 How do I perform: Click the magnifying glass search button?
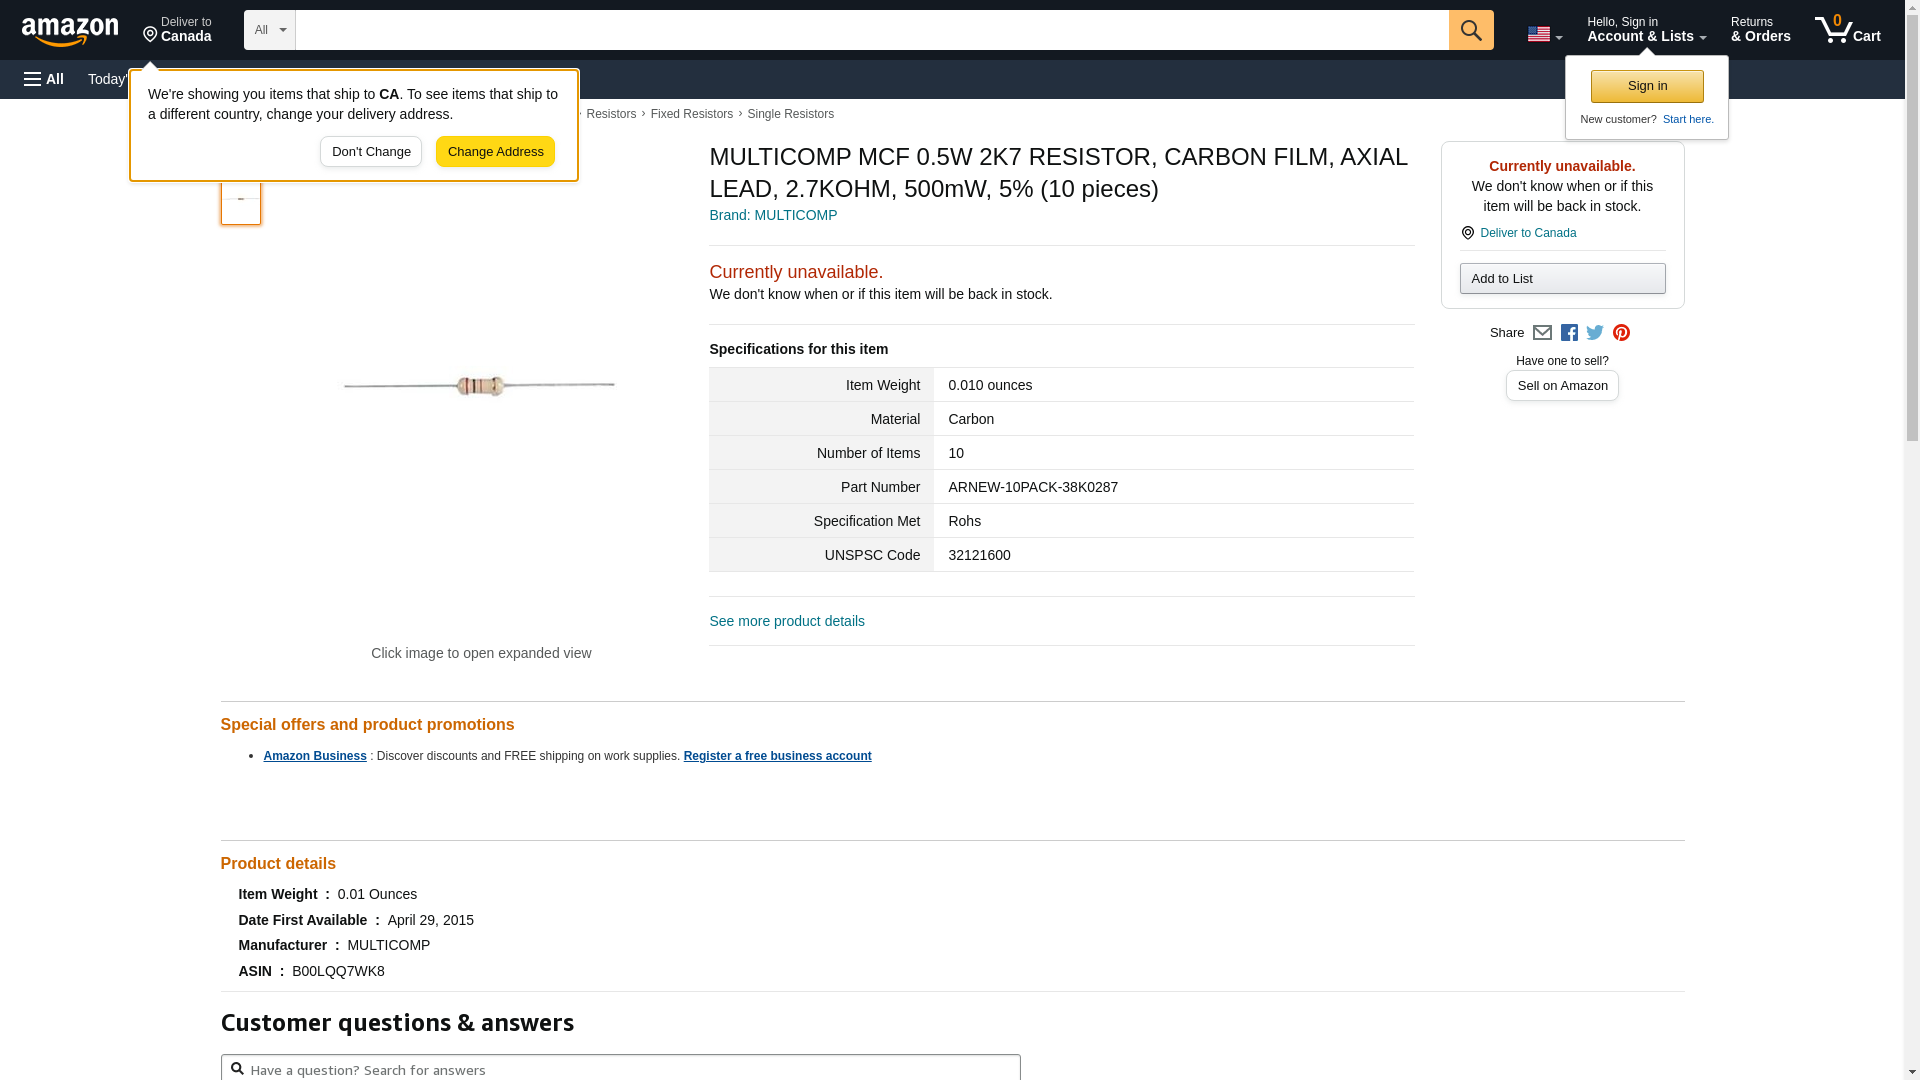(1470, 30)
